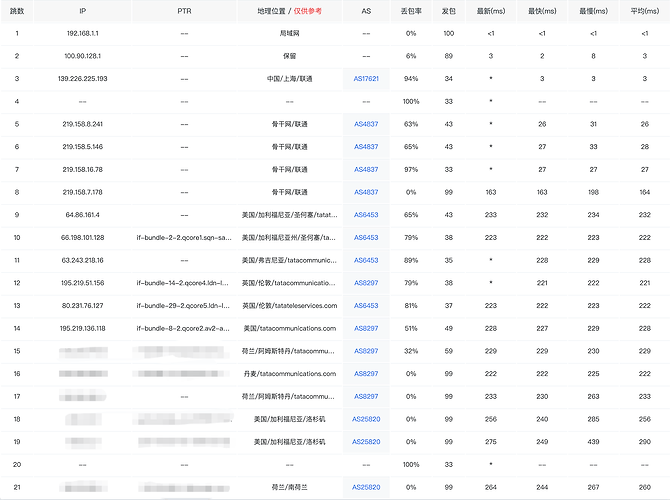Viewport: 670px width, 500px height.
Task: Open AS6453 link for 80.231.76.127
Action: click(366, 305)
